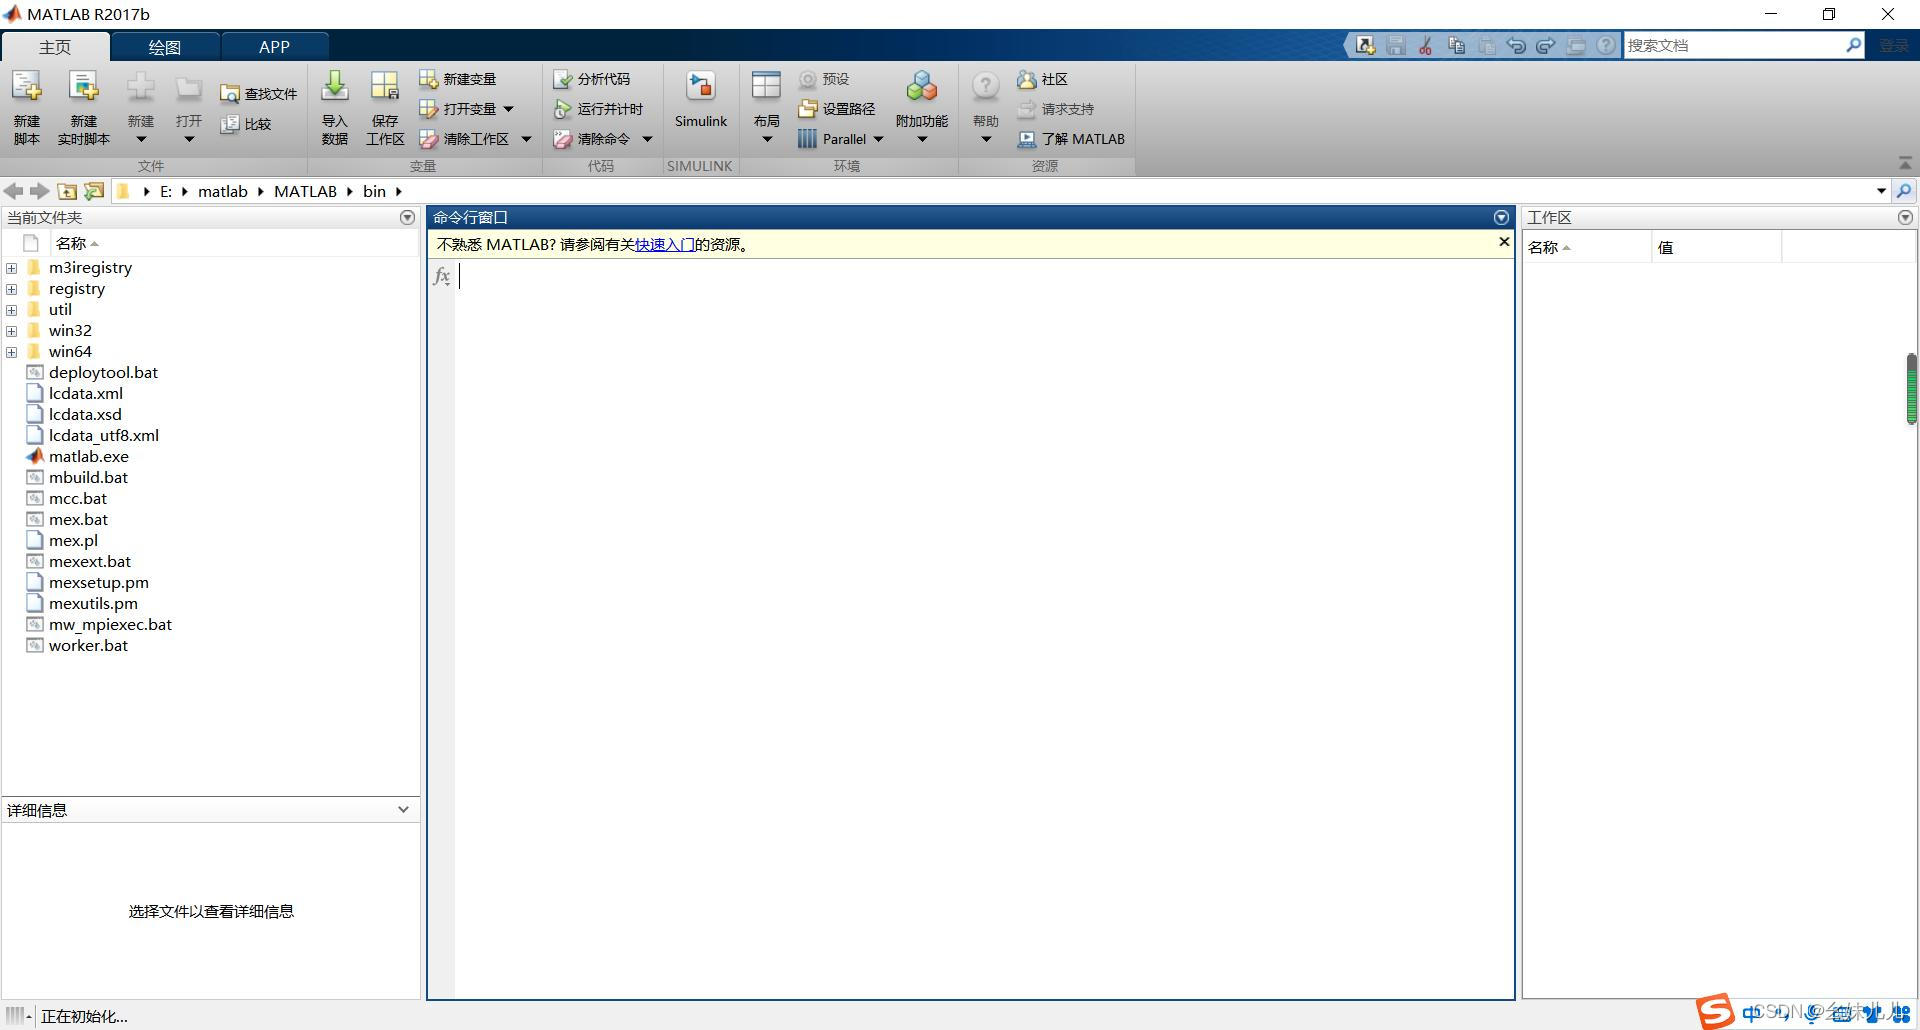Select worker.bat in the file list

(x=88, y=646)
